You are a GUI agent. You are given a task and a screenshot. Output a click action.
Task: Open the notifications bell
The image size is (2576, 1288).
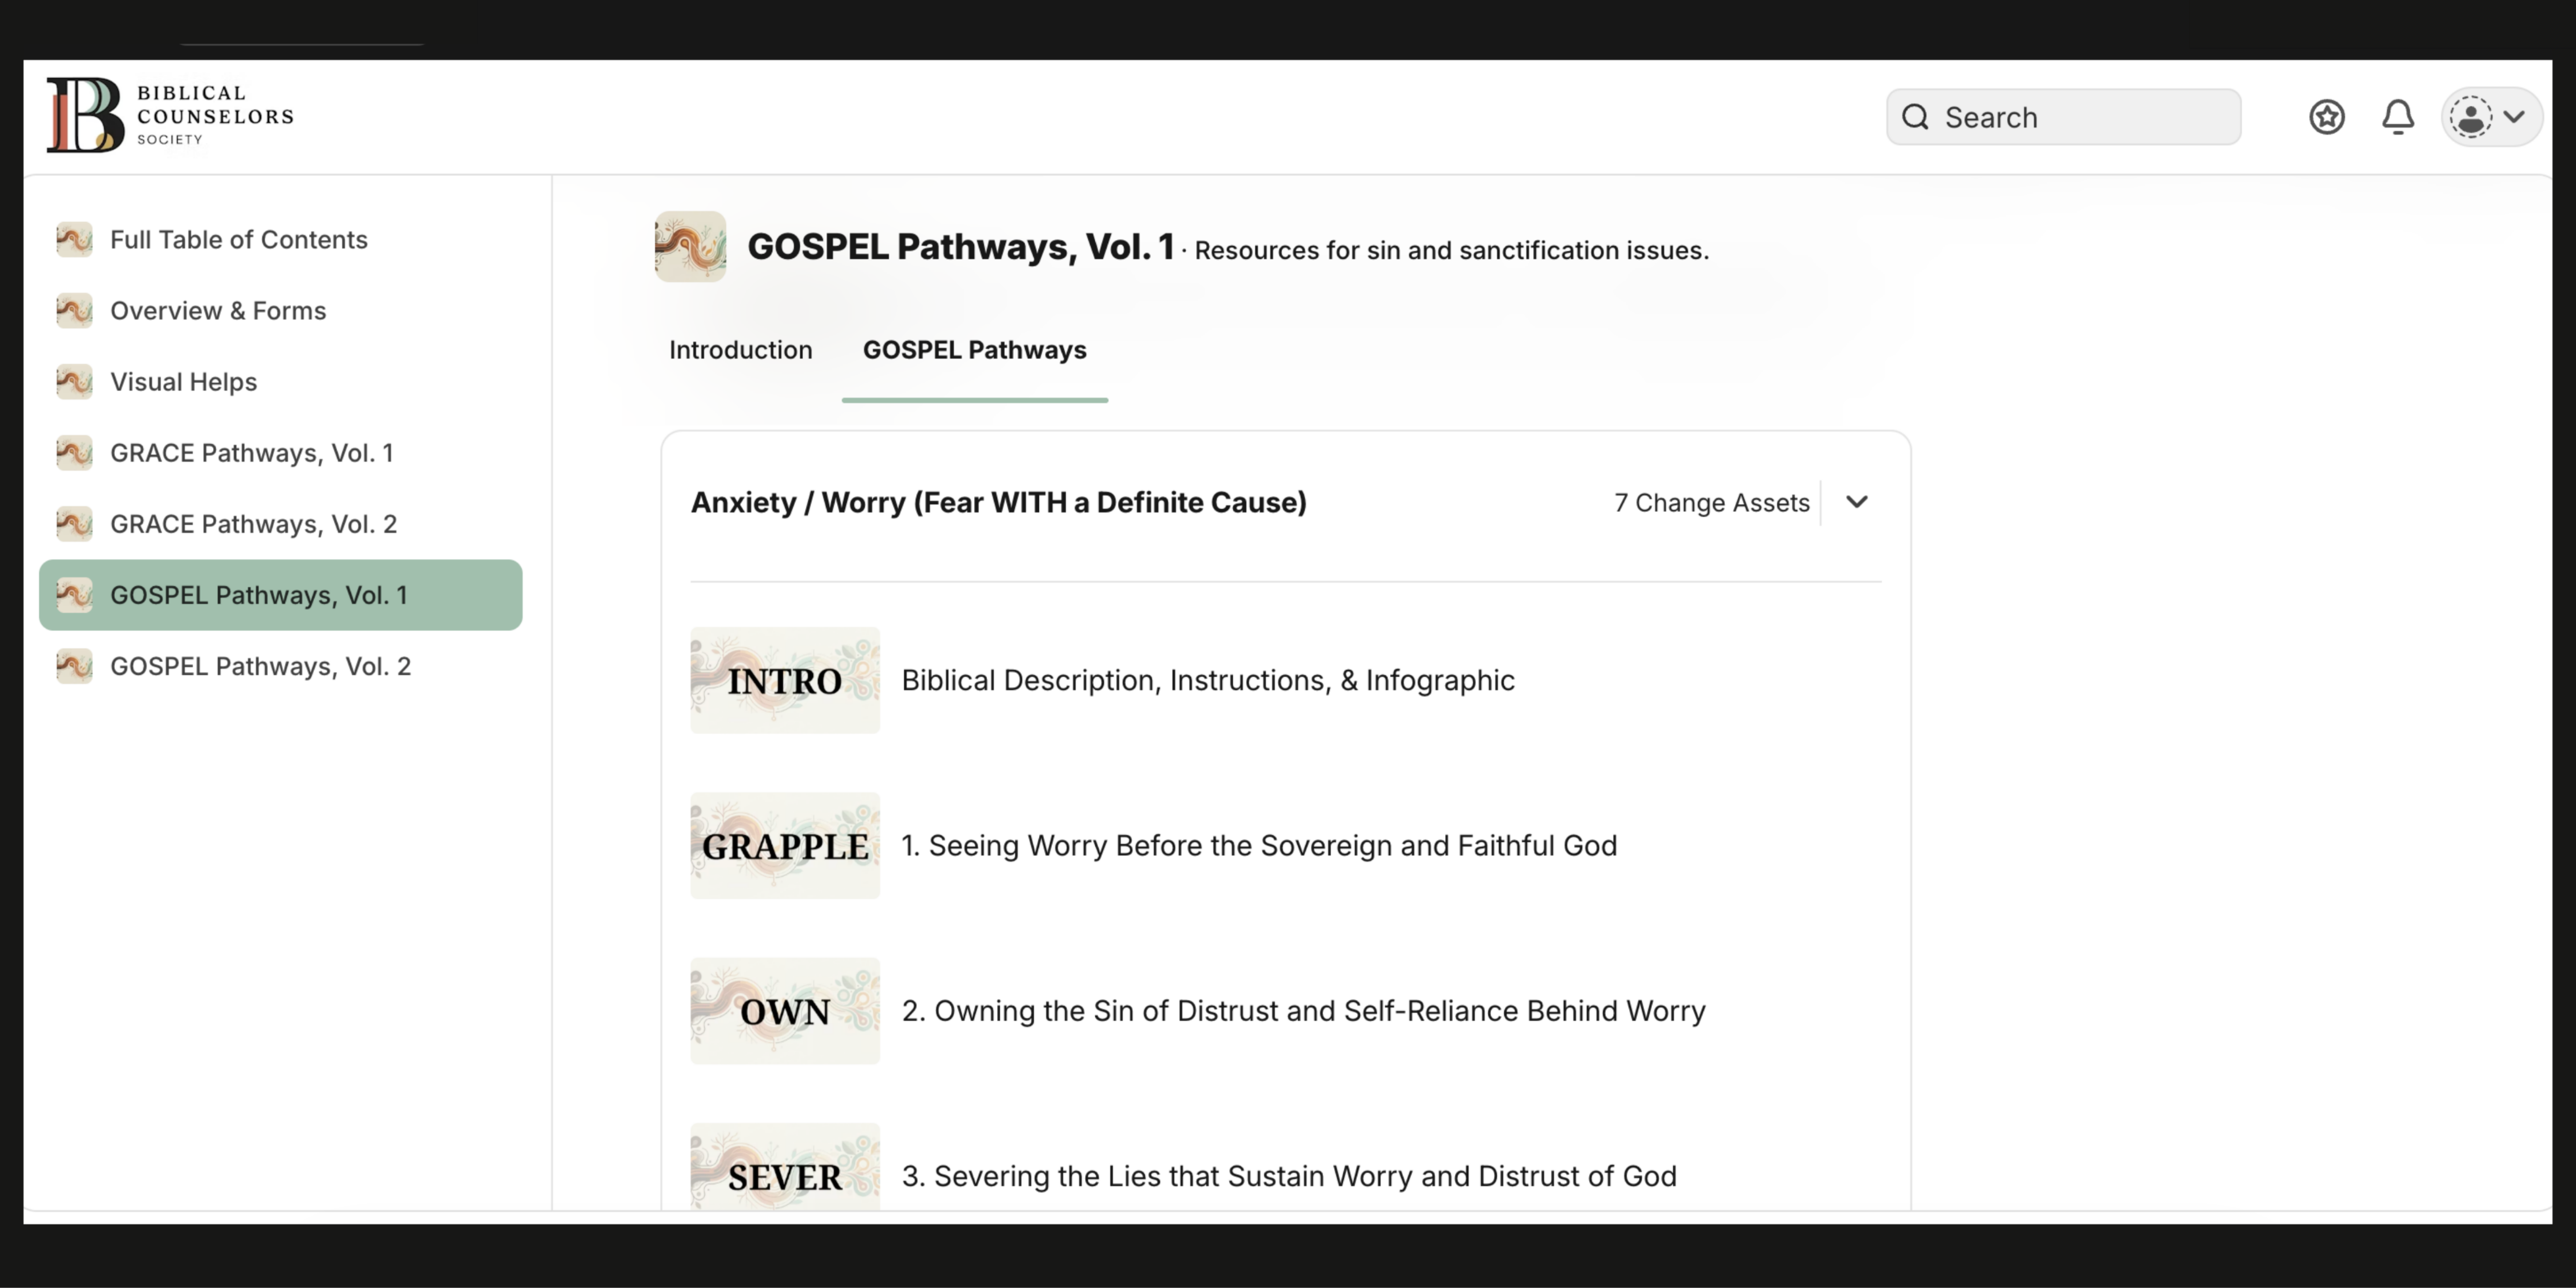click(2397, 117)
